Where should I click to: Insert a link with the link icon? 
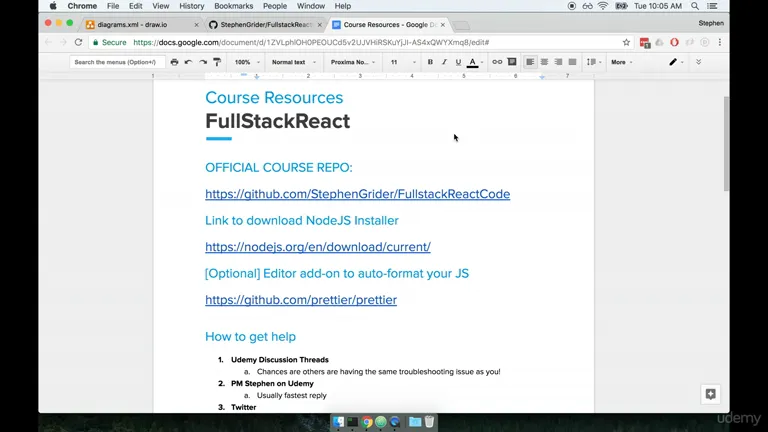tap(497, 62)
